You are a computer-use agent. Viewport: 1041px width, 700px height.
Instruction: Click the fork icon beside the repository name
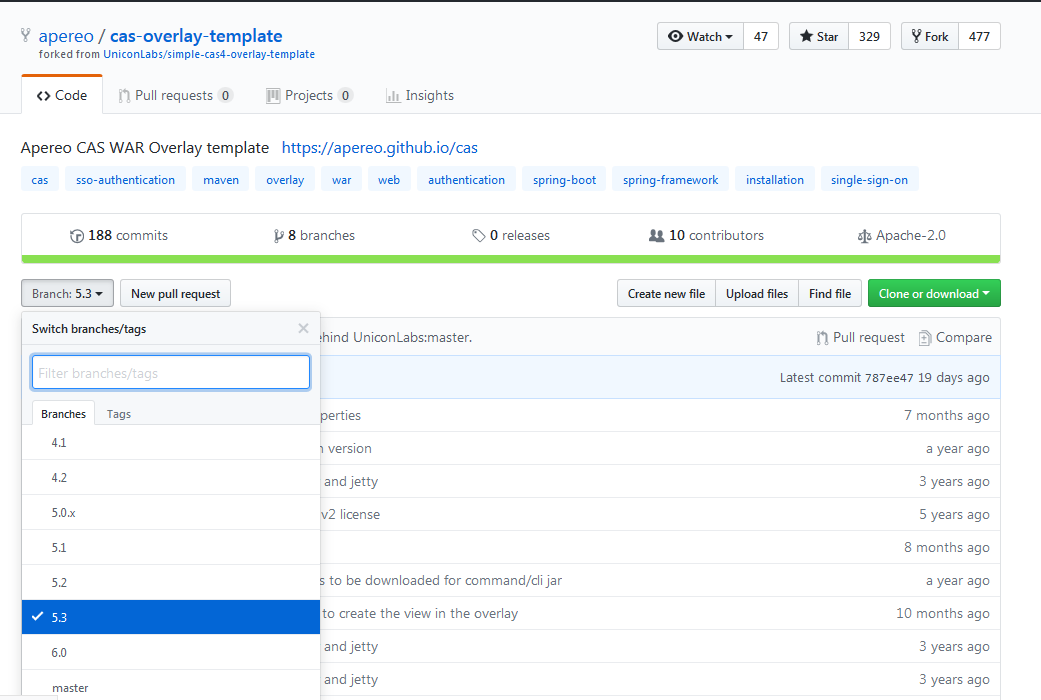click(x=25, y=35)
